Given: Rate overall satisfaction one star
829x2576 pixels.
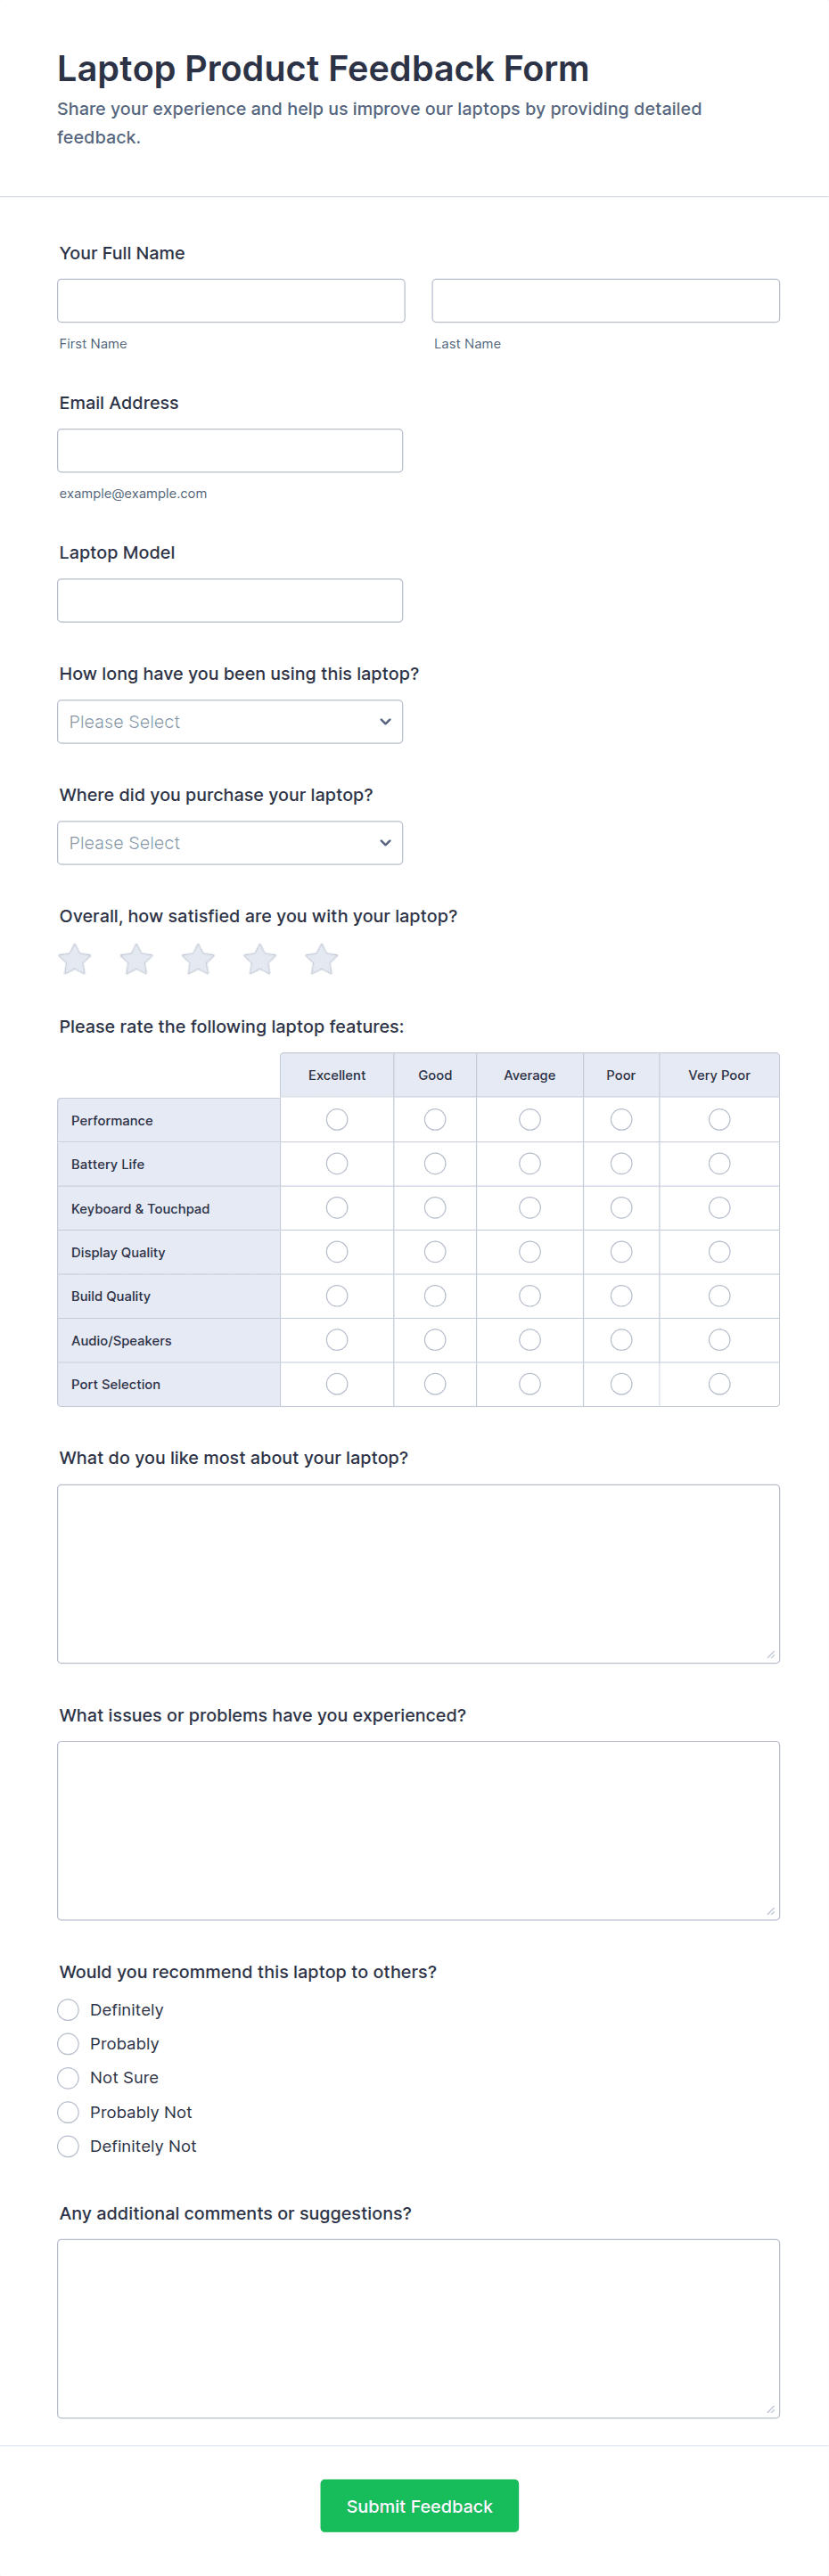Looking at the screenshot, I should (x=75, y=960).
